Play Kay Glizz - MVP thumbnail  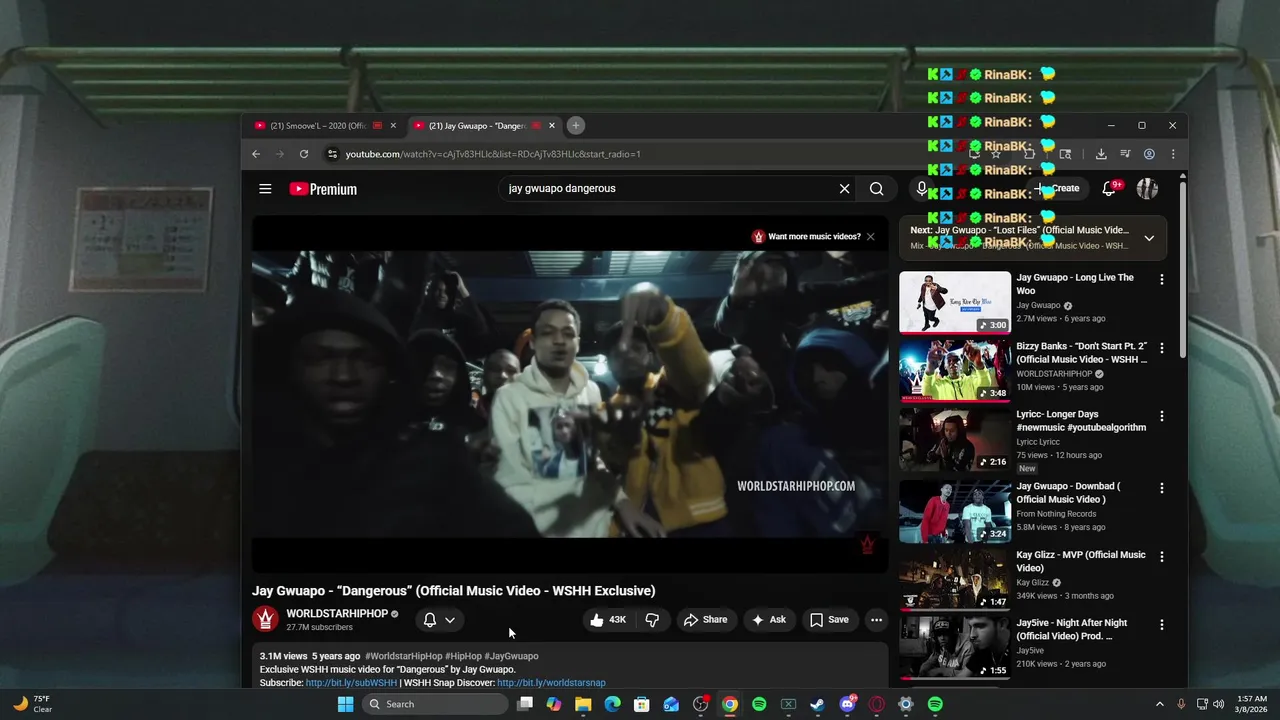[x=955, y=579]
